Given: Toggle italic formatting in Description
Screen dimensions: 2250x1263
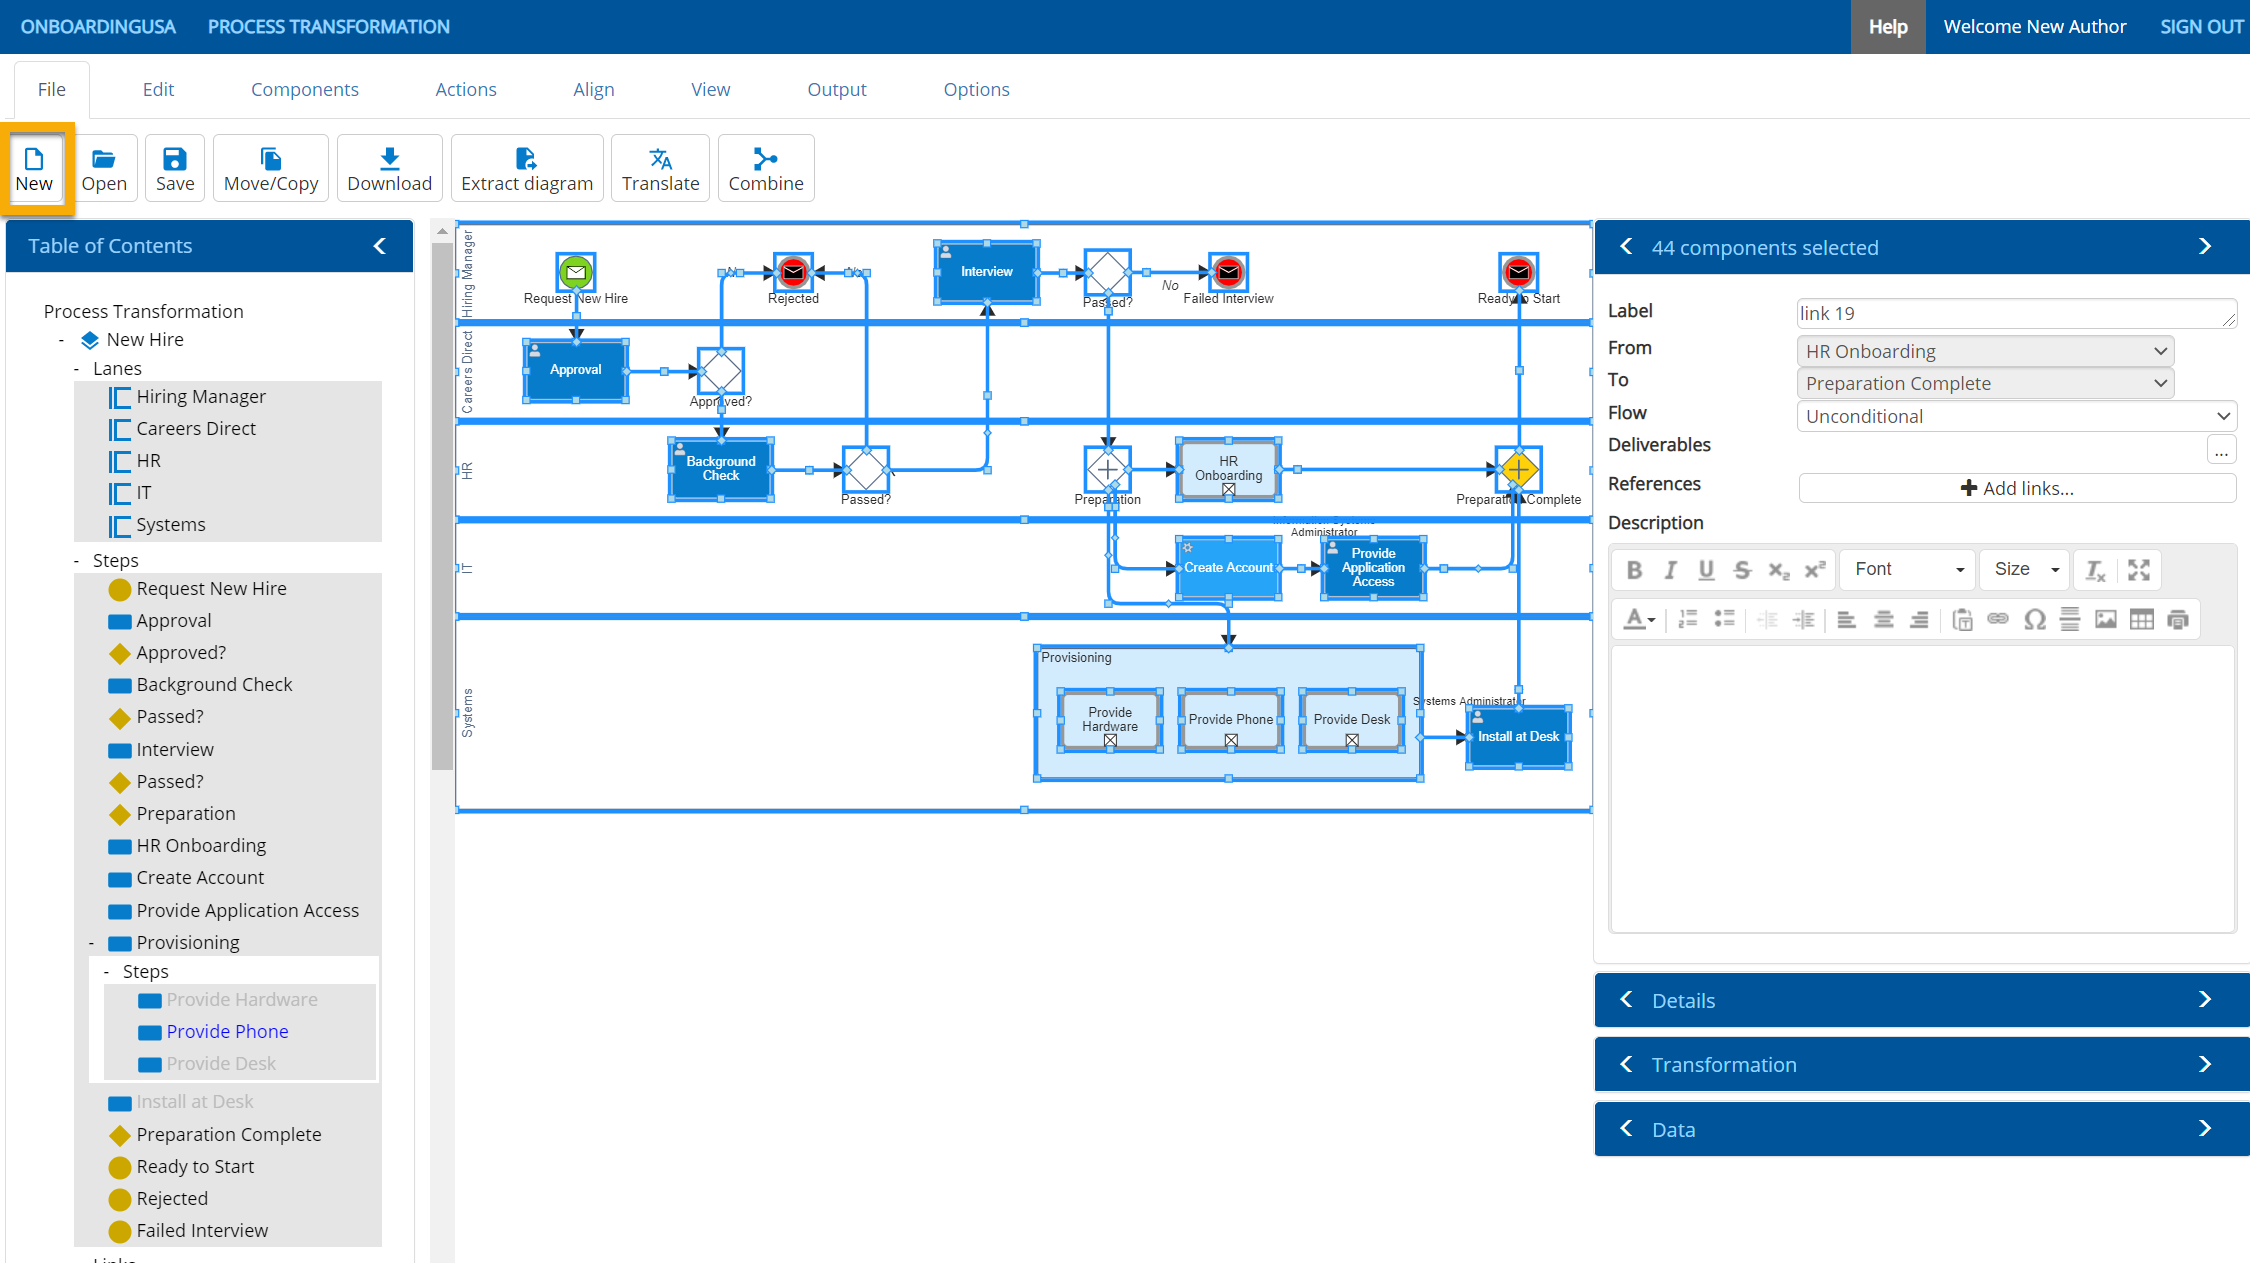Looking at the screenshot, I should pos(1670,570).
